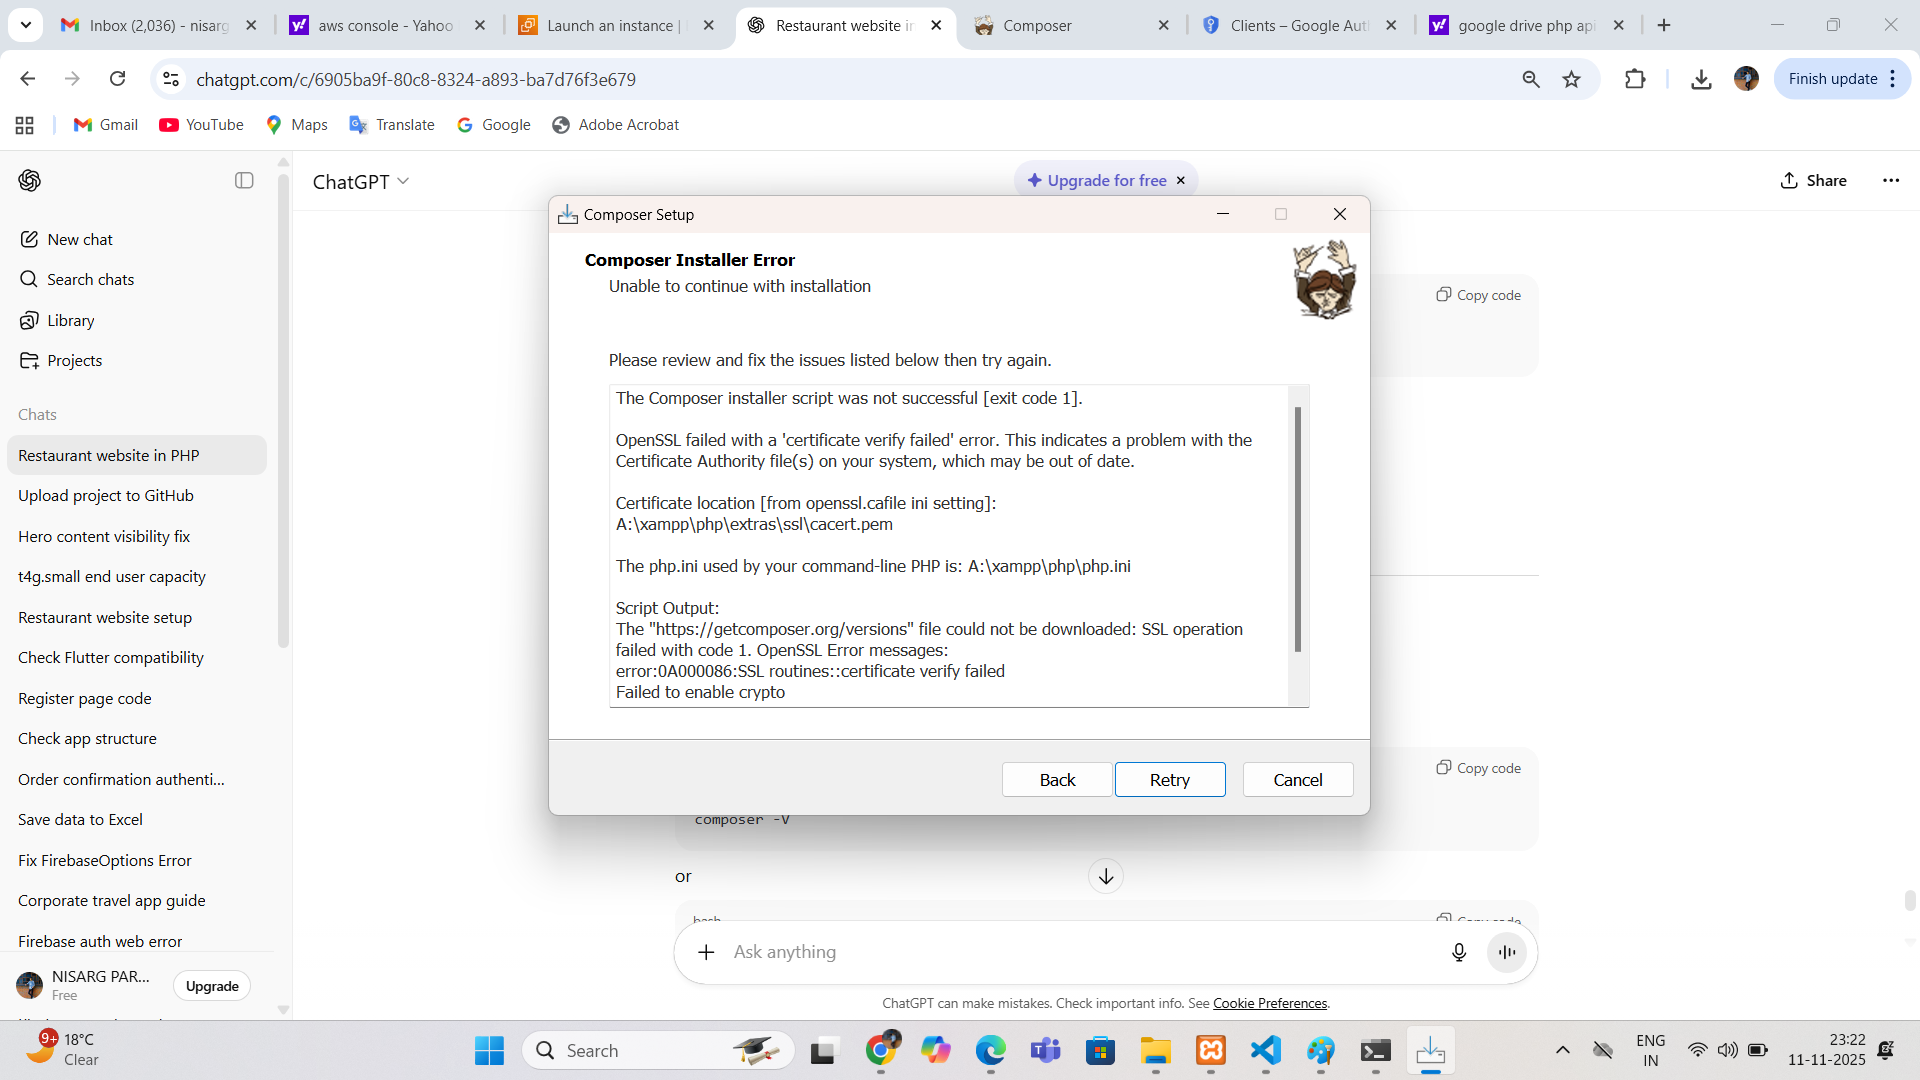1920x1080 pixels.
Task: Click the scroll-to-bottom arrow button
Action: point(1105,877)
